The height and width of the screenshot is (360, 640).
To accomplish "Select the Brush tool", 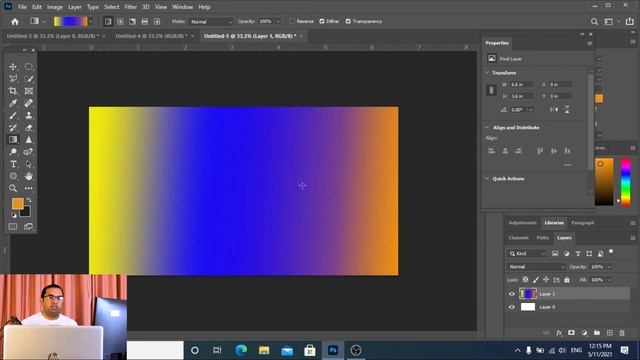I will 13,115.
